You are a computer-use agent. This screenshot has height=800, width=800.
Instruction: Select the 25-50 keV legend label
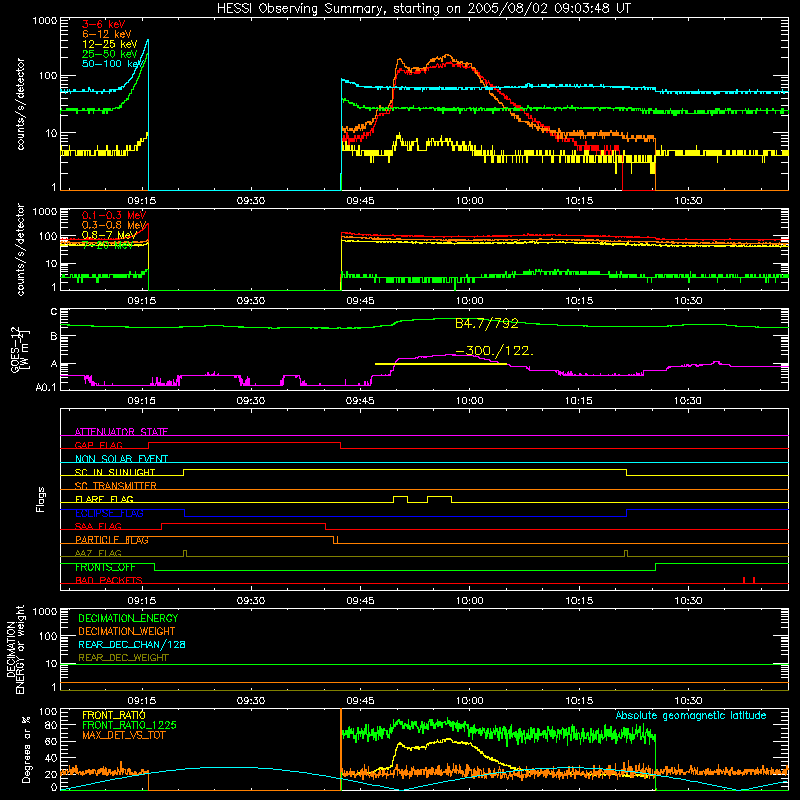point(110,54)
